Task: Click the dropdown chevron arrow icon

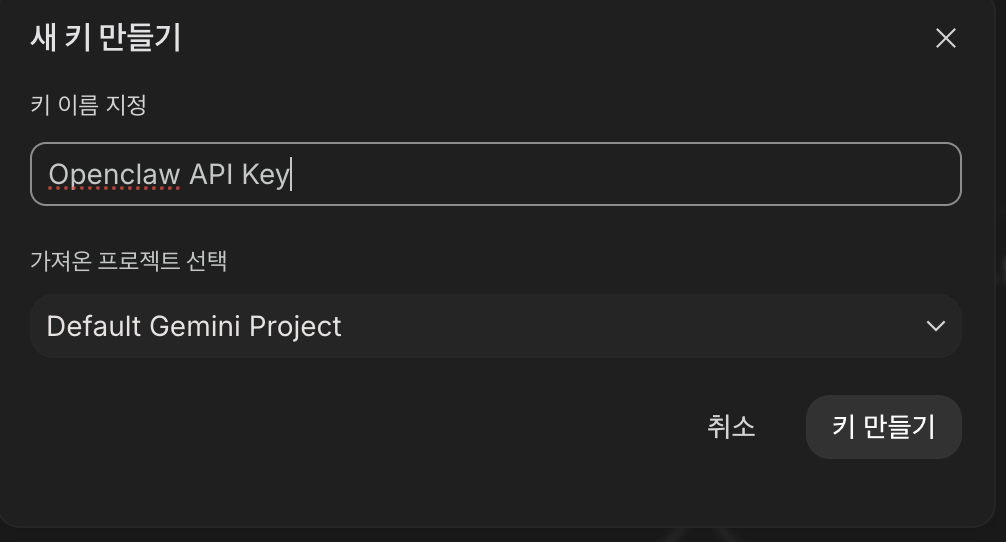Action: pos(935,326)
